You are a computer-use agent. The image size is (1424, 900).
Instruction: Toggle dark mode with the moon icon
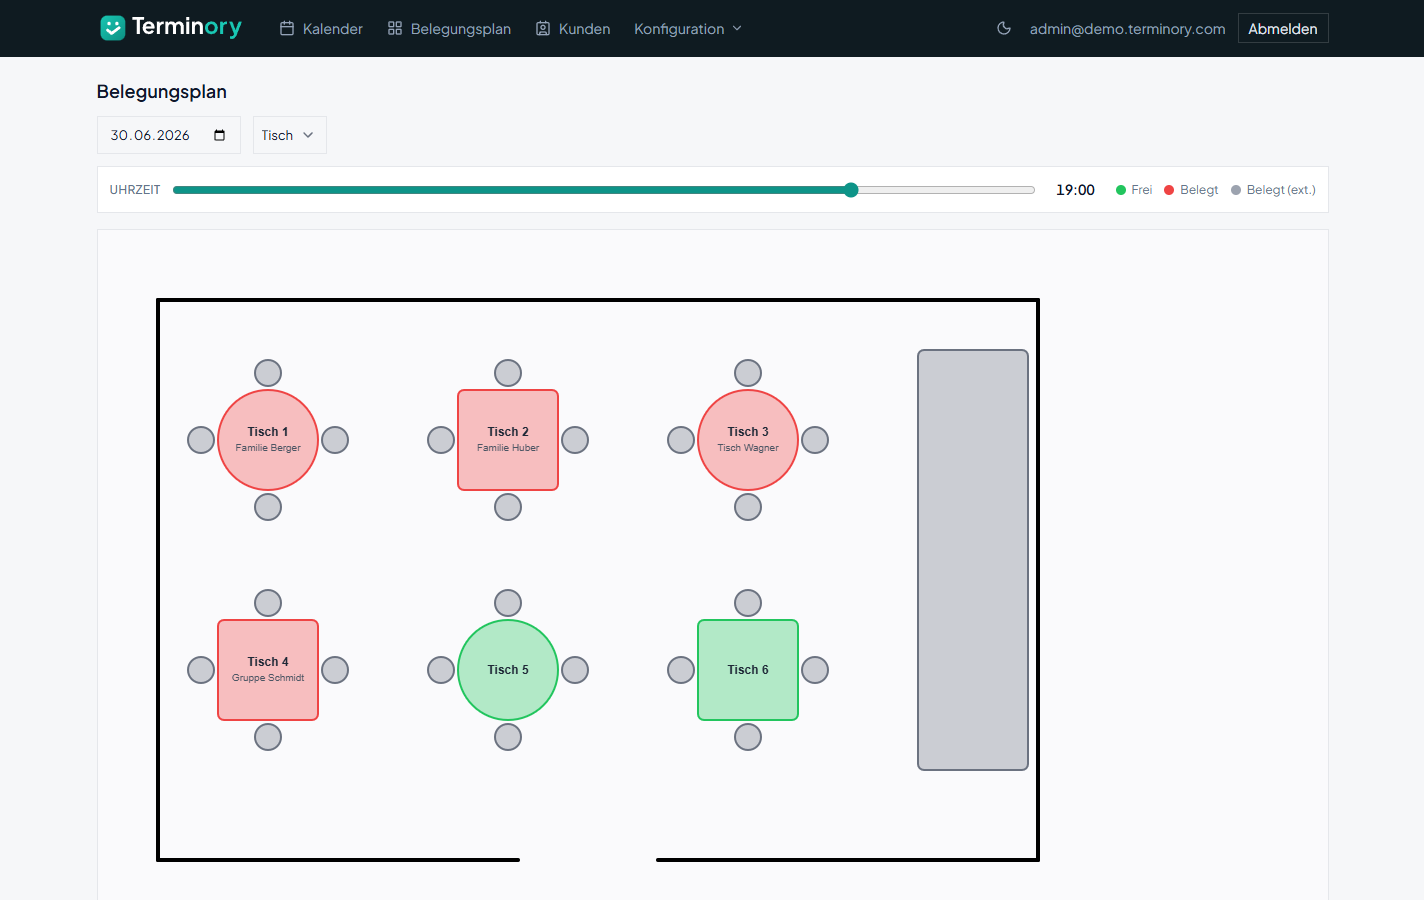click(1004, 28)
